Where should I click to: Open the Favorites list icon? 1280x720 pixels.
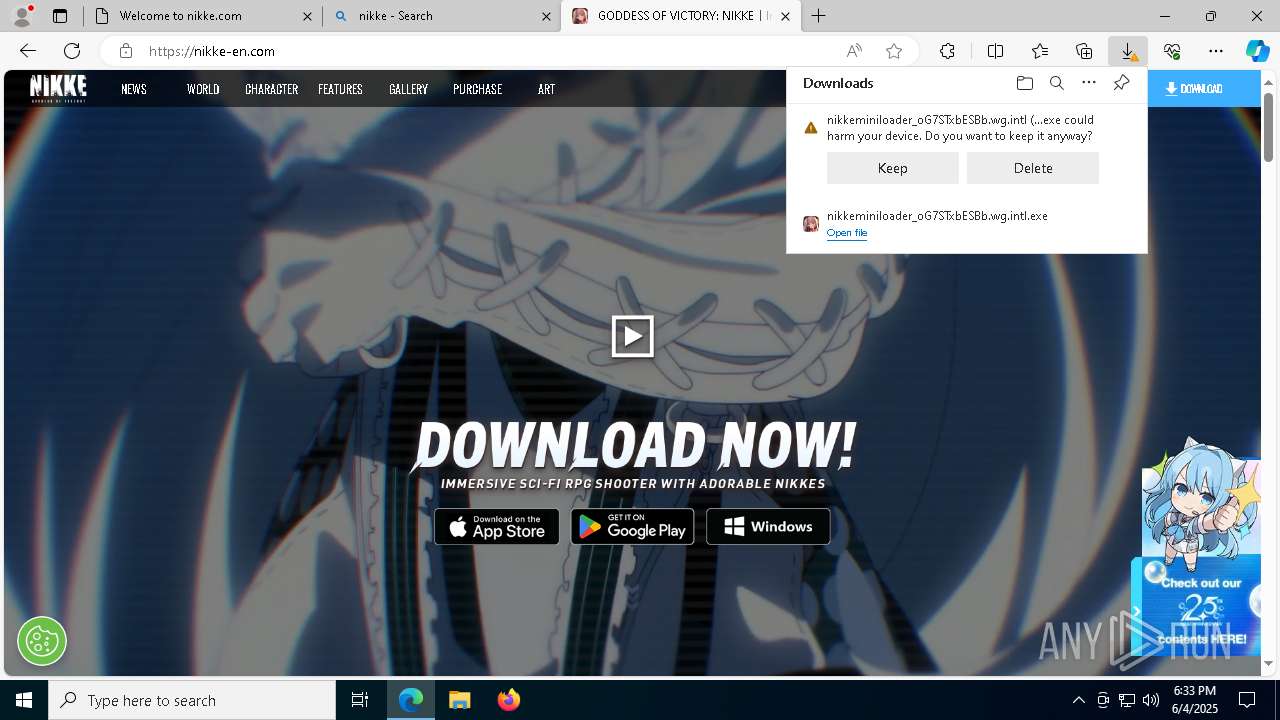[1040, 51]
